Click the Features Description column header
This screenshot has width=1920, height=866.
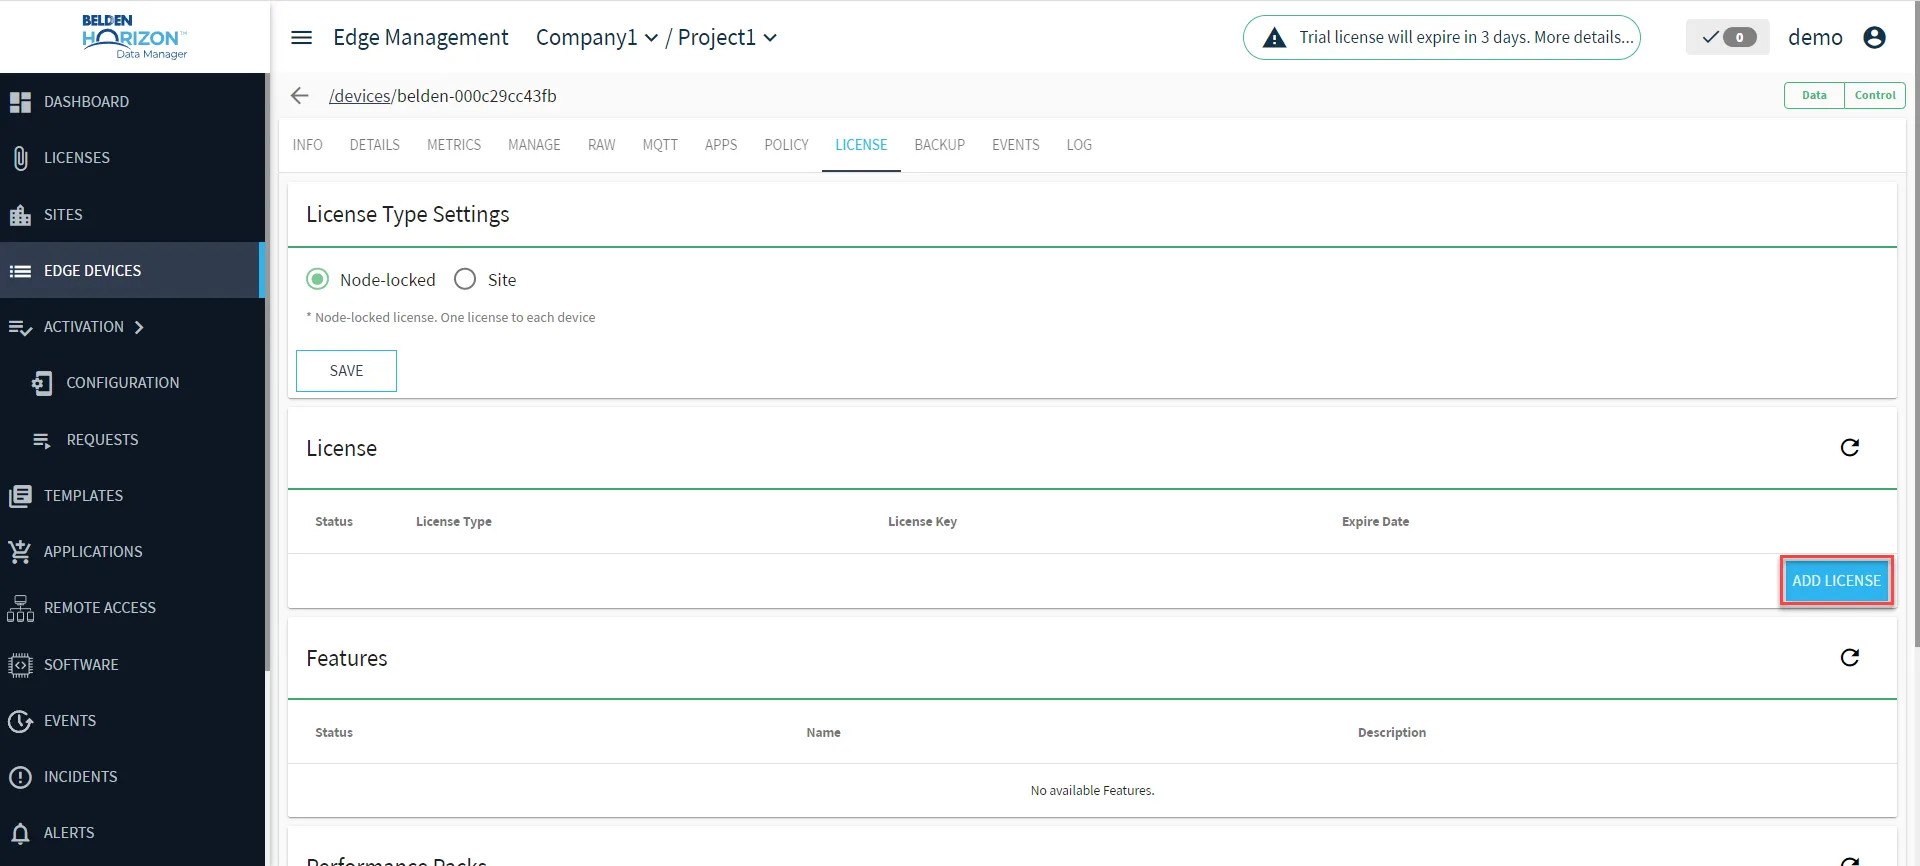1392,733
